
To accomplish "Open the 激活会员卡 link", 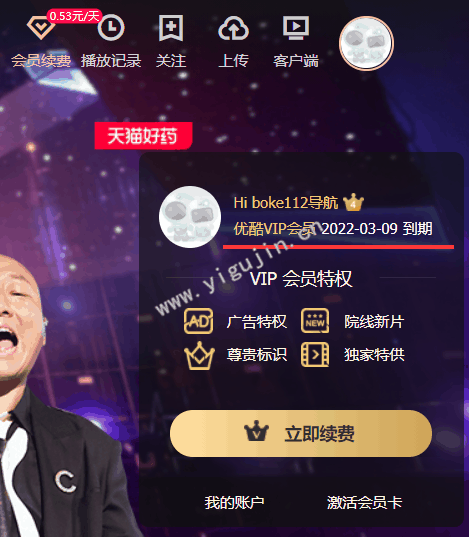I will pos(365,502).
